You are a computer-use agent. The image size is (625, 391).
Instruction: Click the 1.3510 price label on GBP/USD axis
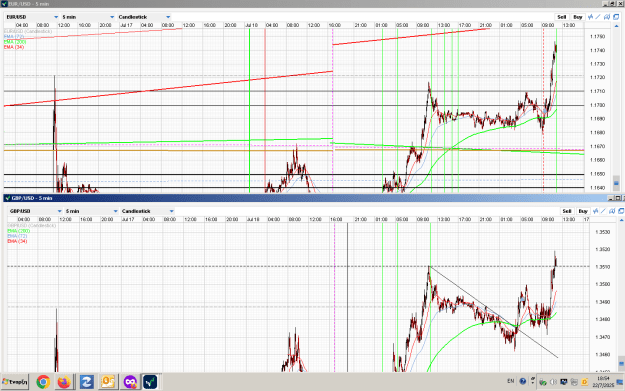602,267
